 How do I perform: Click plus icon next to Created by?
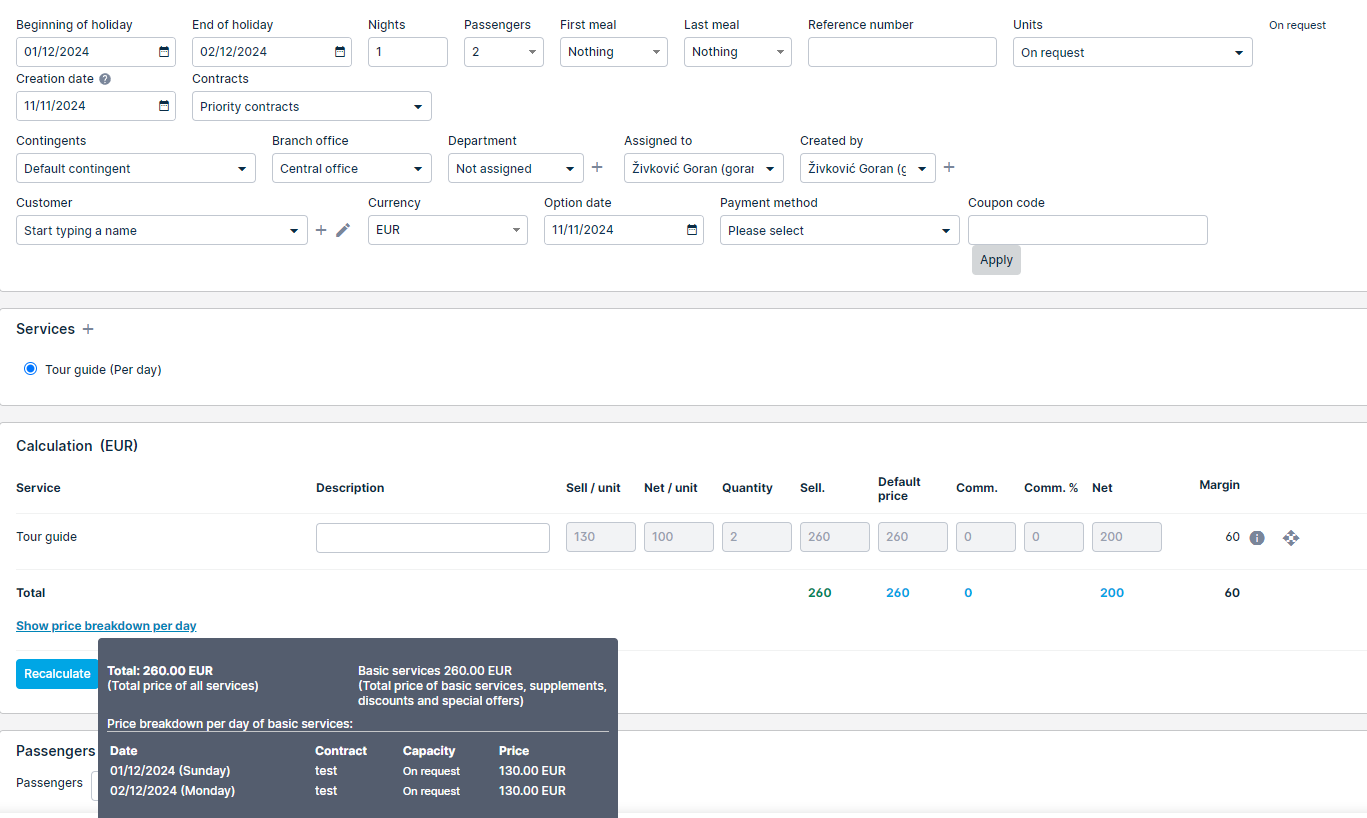click(949, 168)
